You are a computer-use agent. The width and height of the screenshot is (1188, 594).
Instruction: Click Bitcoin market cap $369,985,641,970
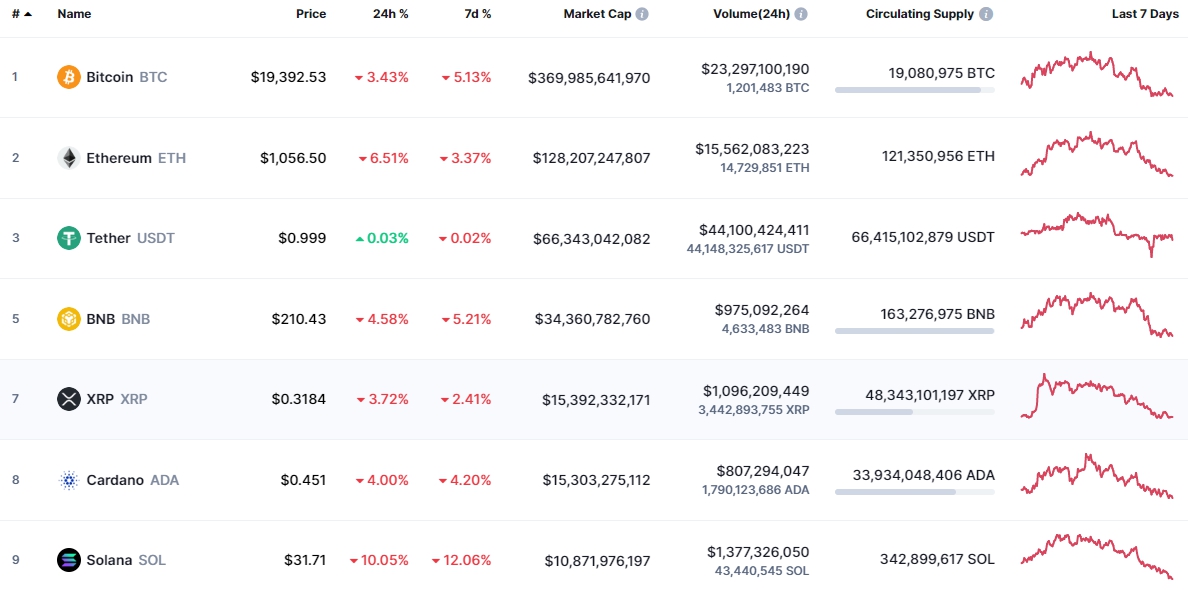[589, 77]
